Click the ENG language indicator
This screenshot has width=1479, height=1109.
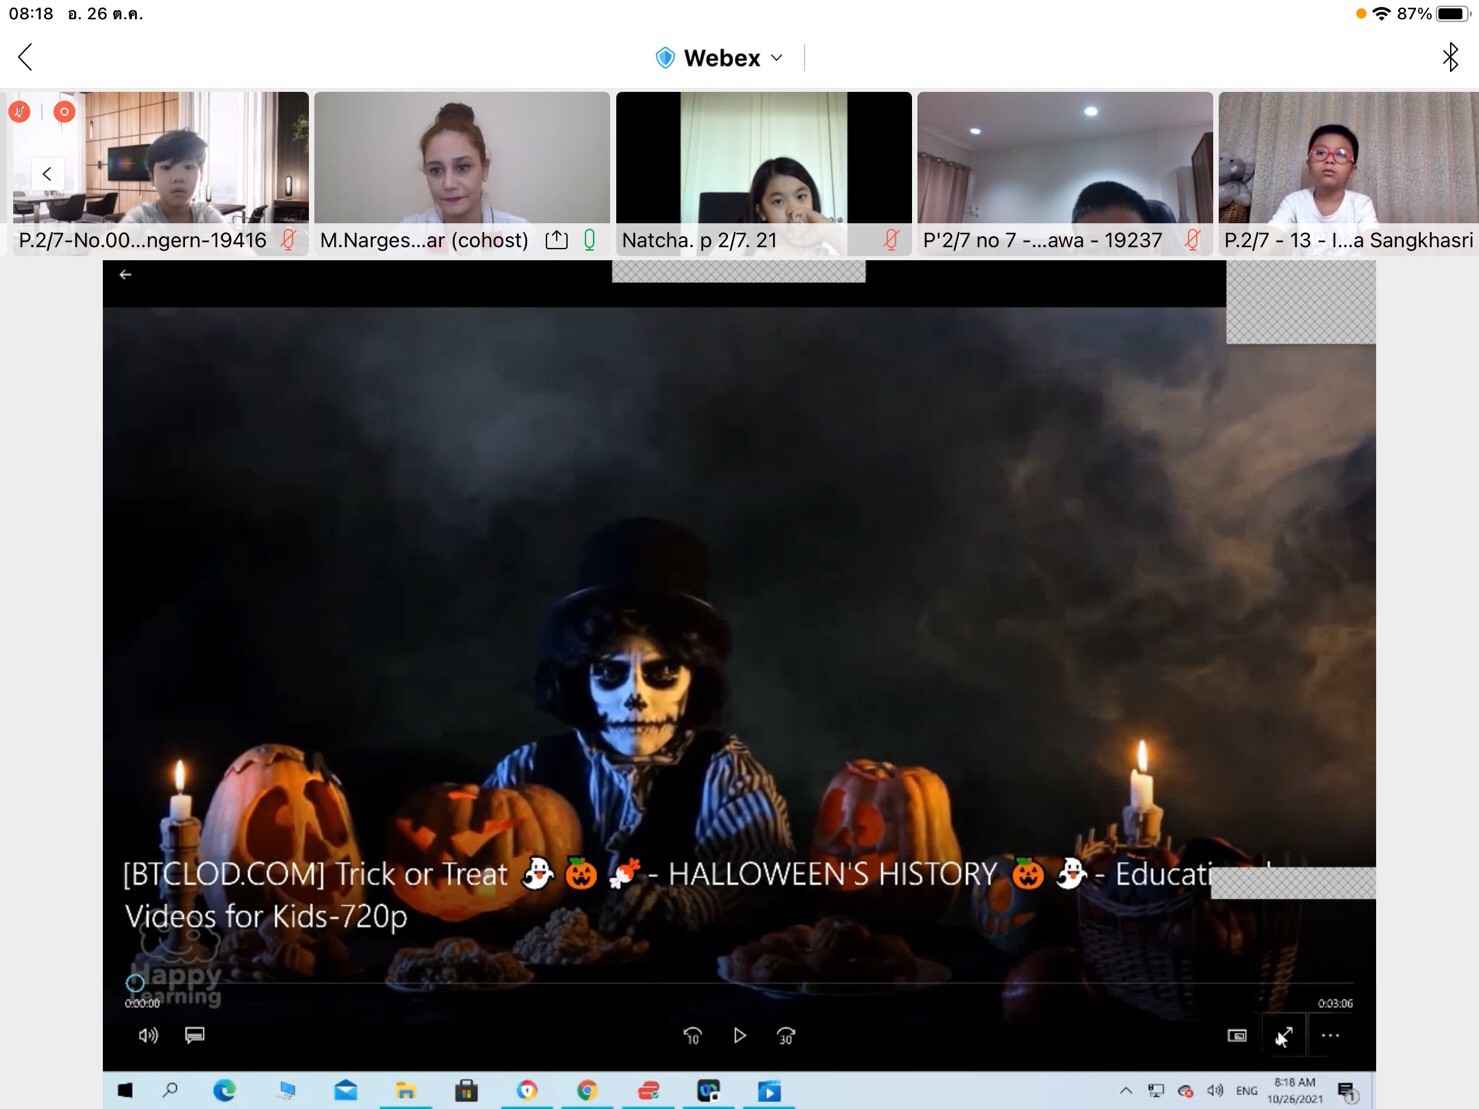pyautogui.click(x=1246, y=1091)
